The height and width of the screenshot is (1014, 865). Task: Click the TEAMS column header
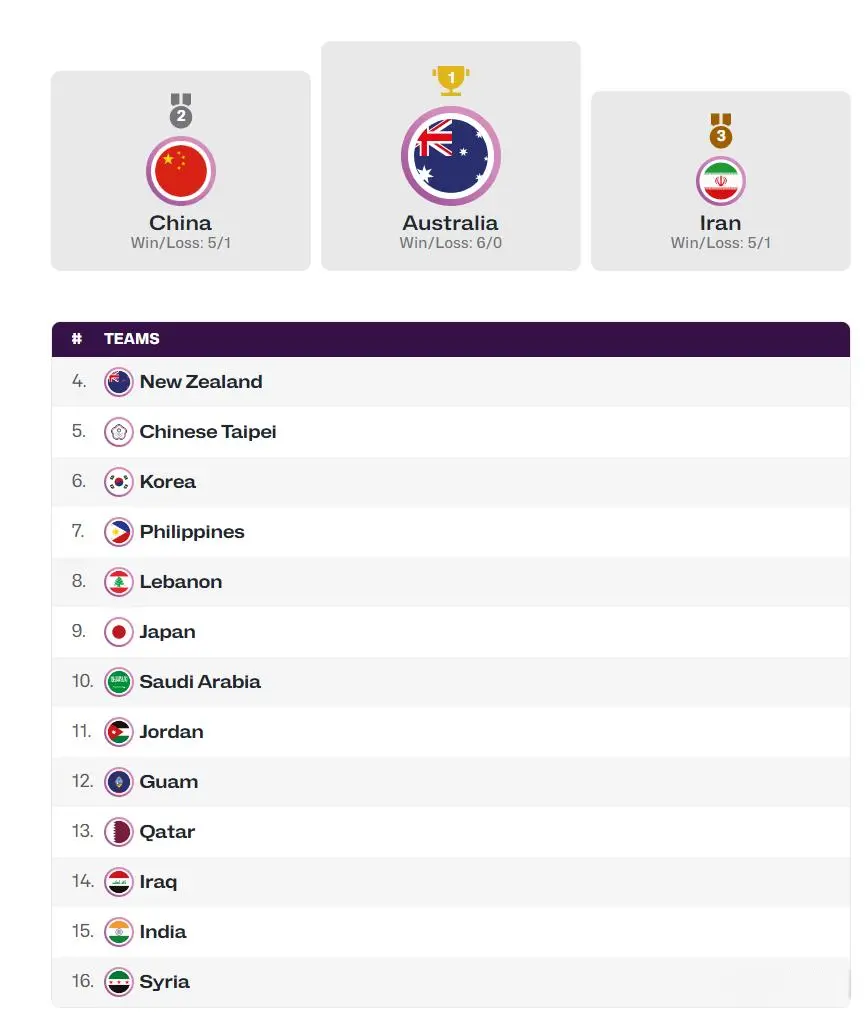(x=131, y=339)
